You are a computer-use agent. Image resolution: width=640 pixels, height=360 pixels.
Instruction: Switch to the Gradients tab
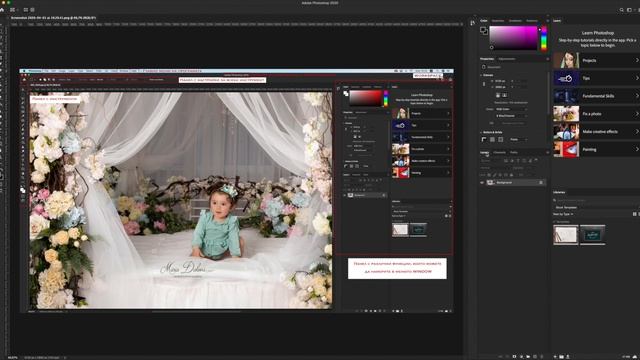[x=515, y=21]
